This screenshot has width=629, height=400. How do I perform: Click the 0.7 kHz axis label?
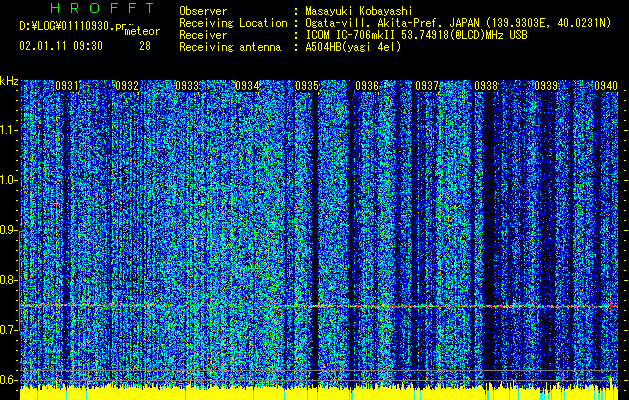pos(8,330)
